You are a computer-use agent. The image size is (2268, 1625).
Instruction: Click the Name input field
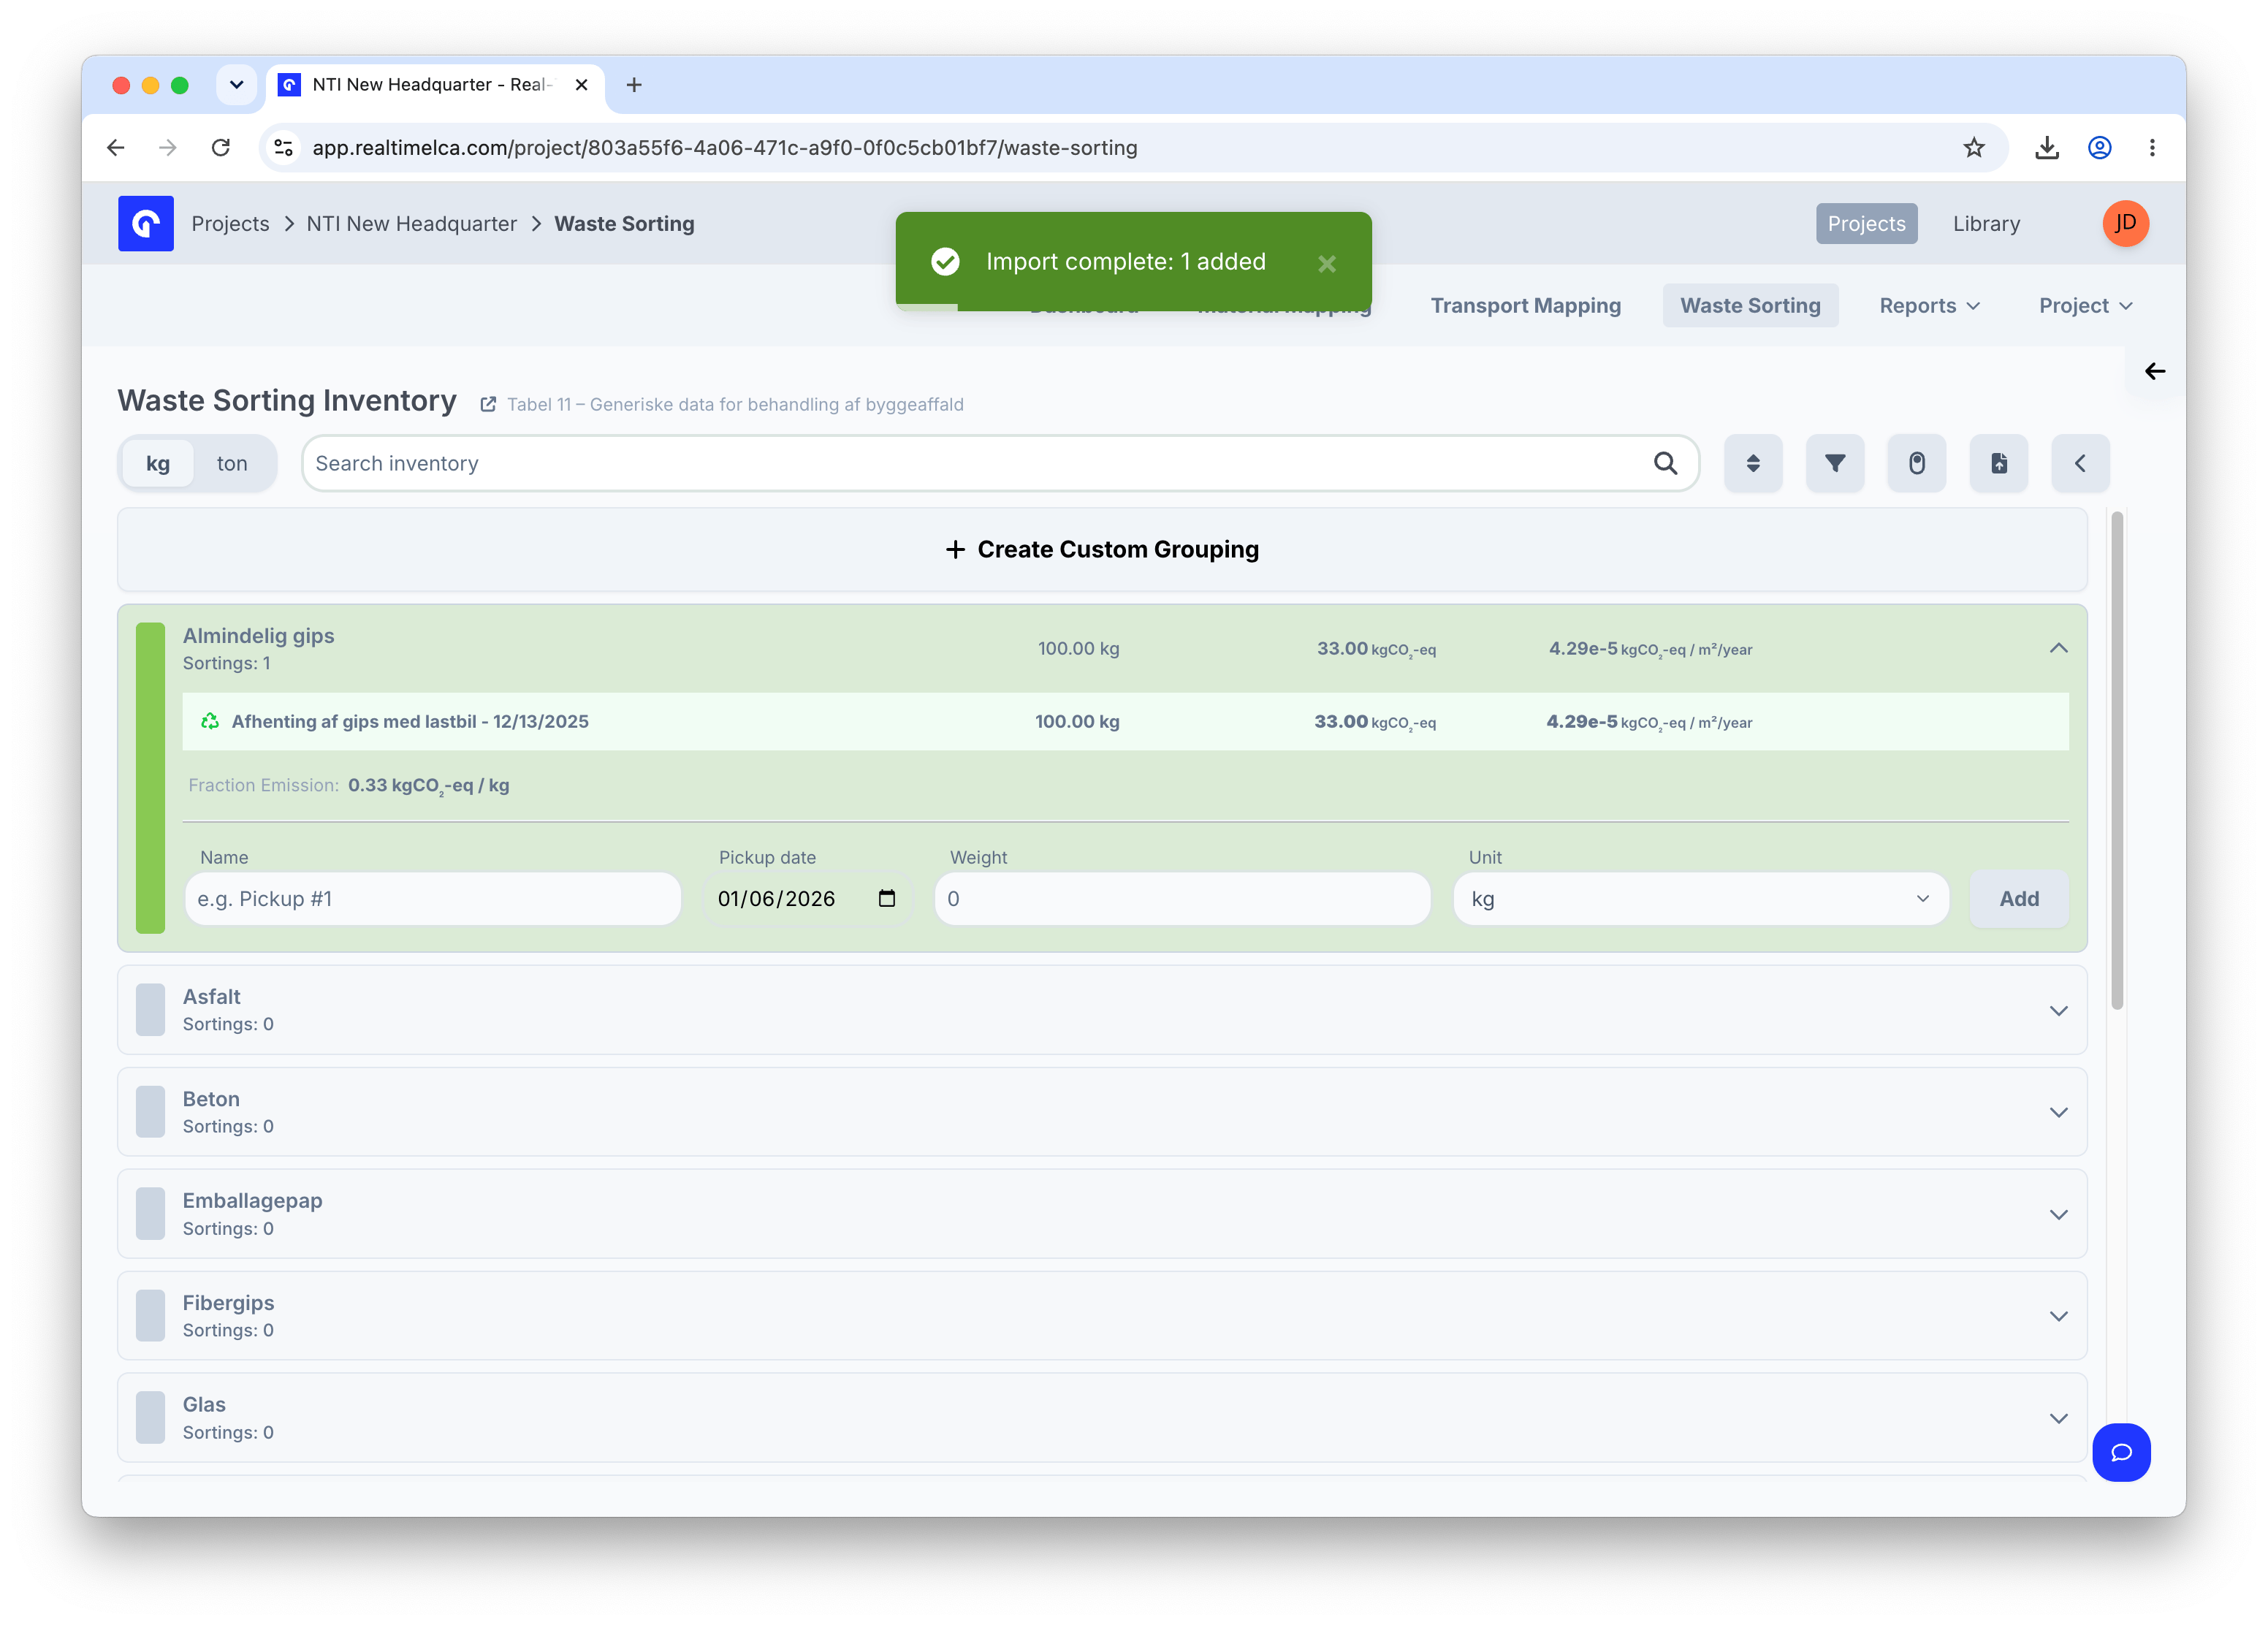(433, 898)
